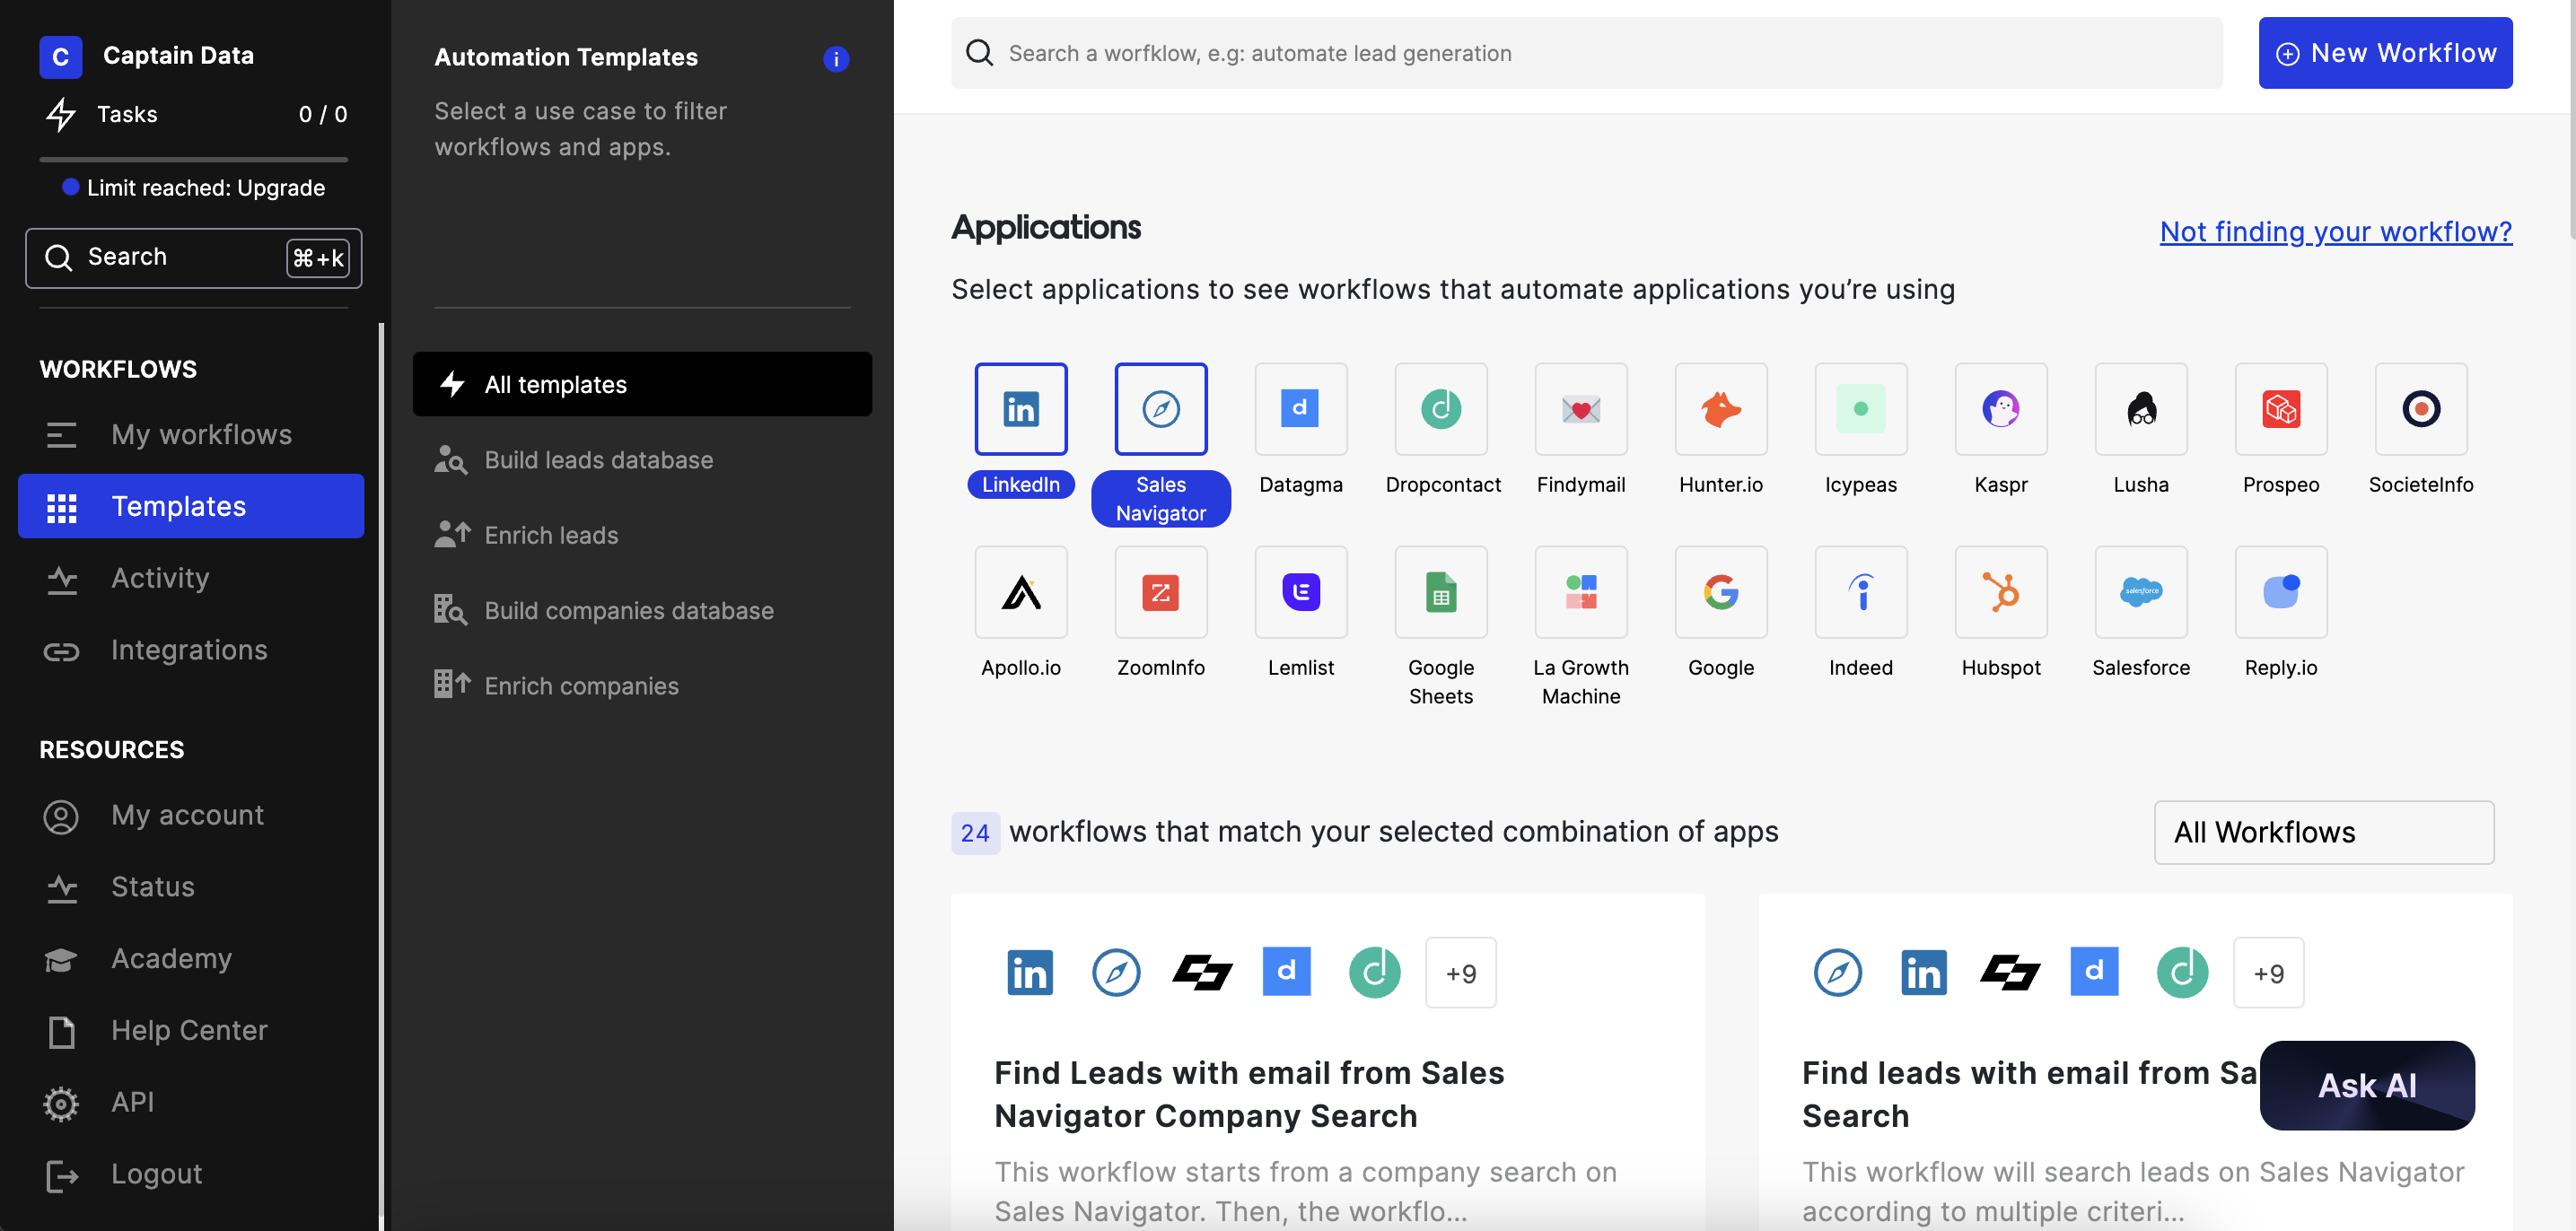The image size is (2576, 1231).
Task: Open the Activity page
Action: (x=191, y=578)
